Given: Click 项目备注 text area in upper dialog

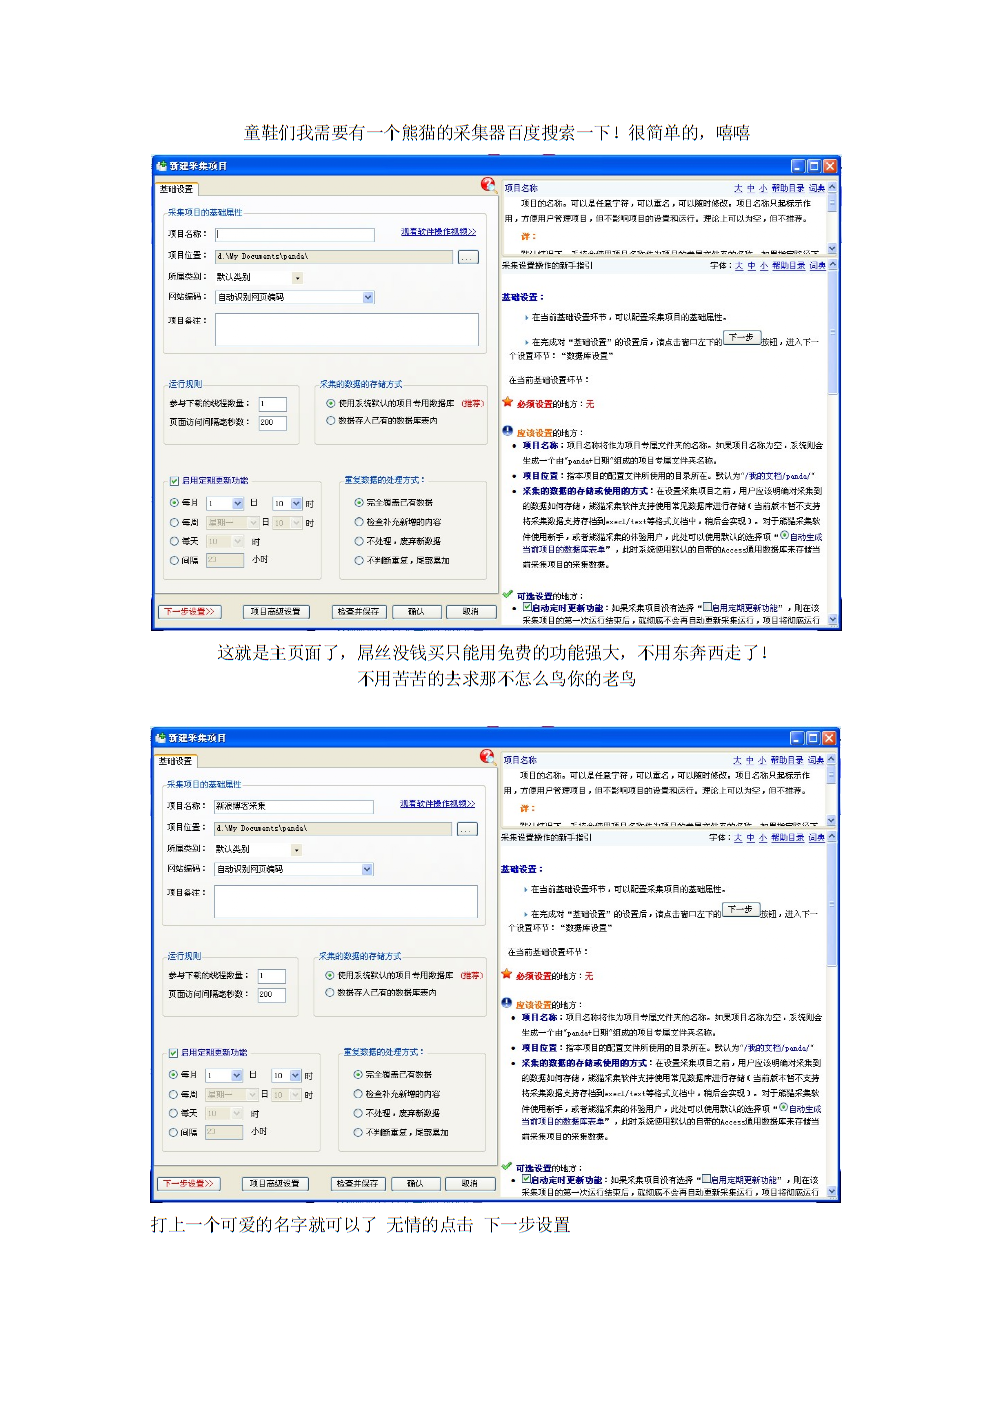Looking at the screenshot, I should point(346,329).
